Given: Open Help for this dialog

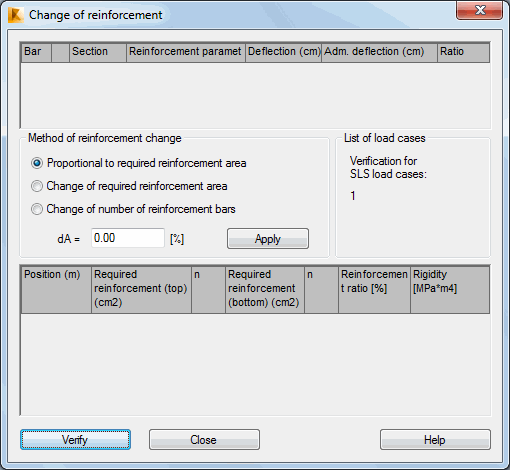Looking at the screenshot, I should point(435,440).
